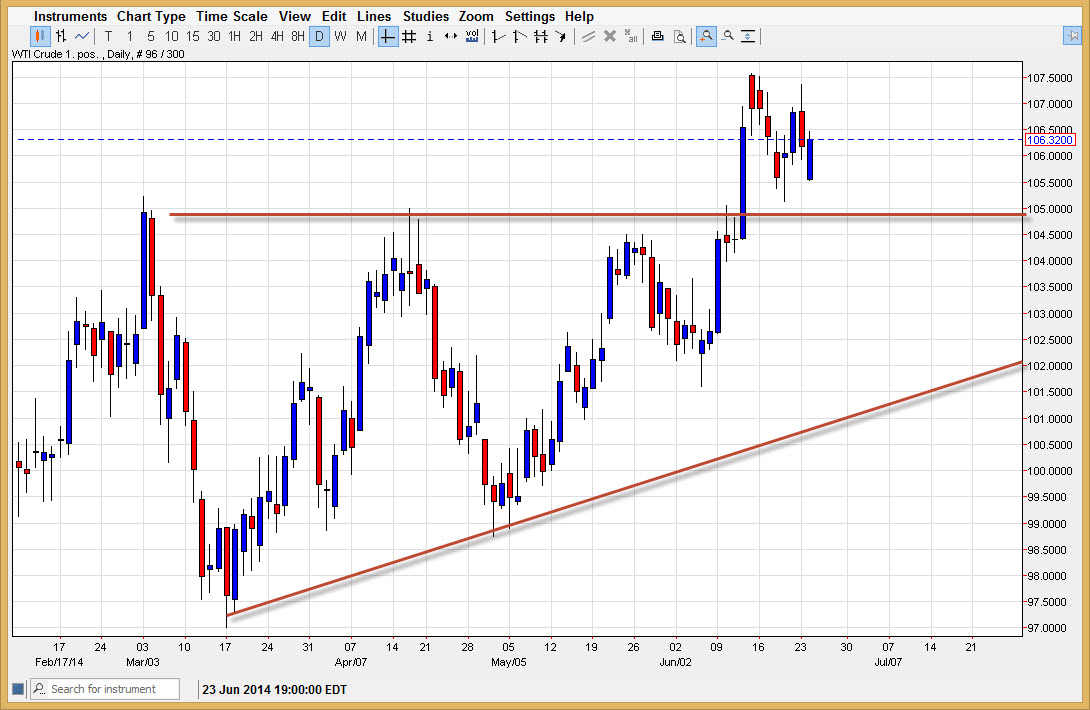Toggle the chart grid icon
Viewport: 1090px width, 710px height.
[x=408, y=36]
